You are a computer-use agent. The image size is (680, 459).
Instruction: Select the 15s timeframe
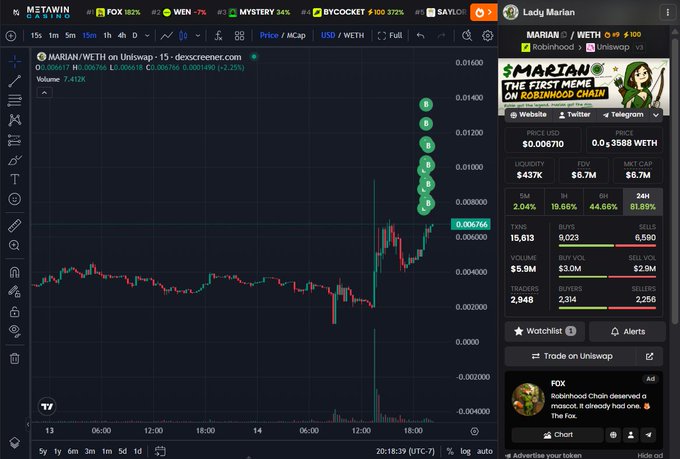[x=36, y=36]
